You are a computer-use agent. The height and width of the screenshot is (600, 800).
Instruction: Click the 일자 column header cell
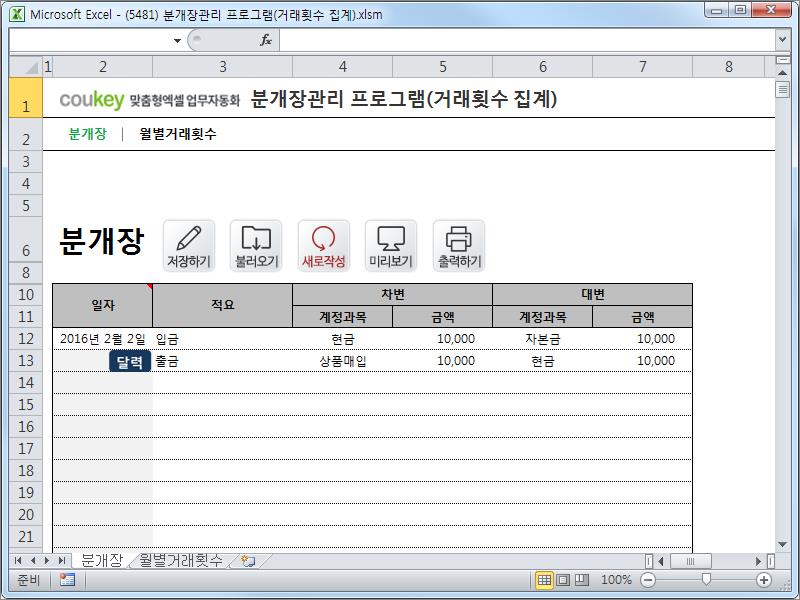(x=103, y=305)
